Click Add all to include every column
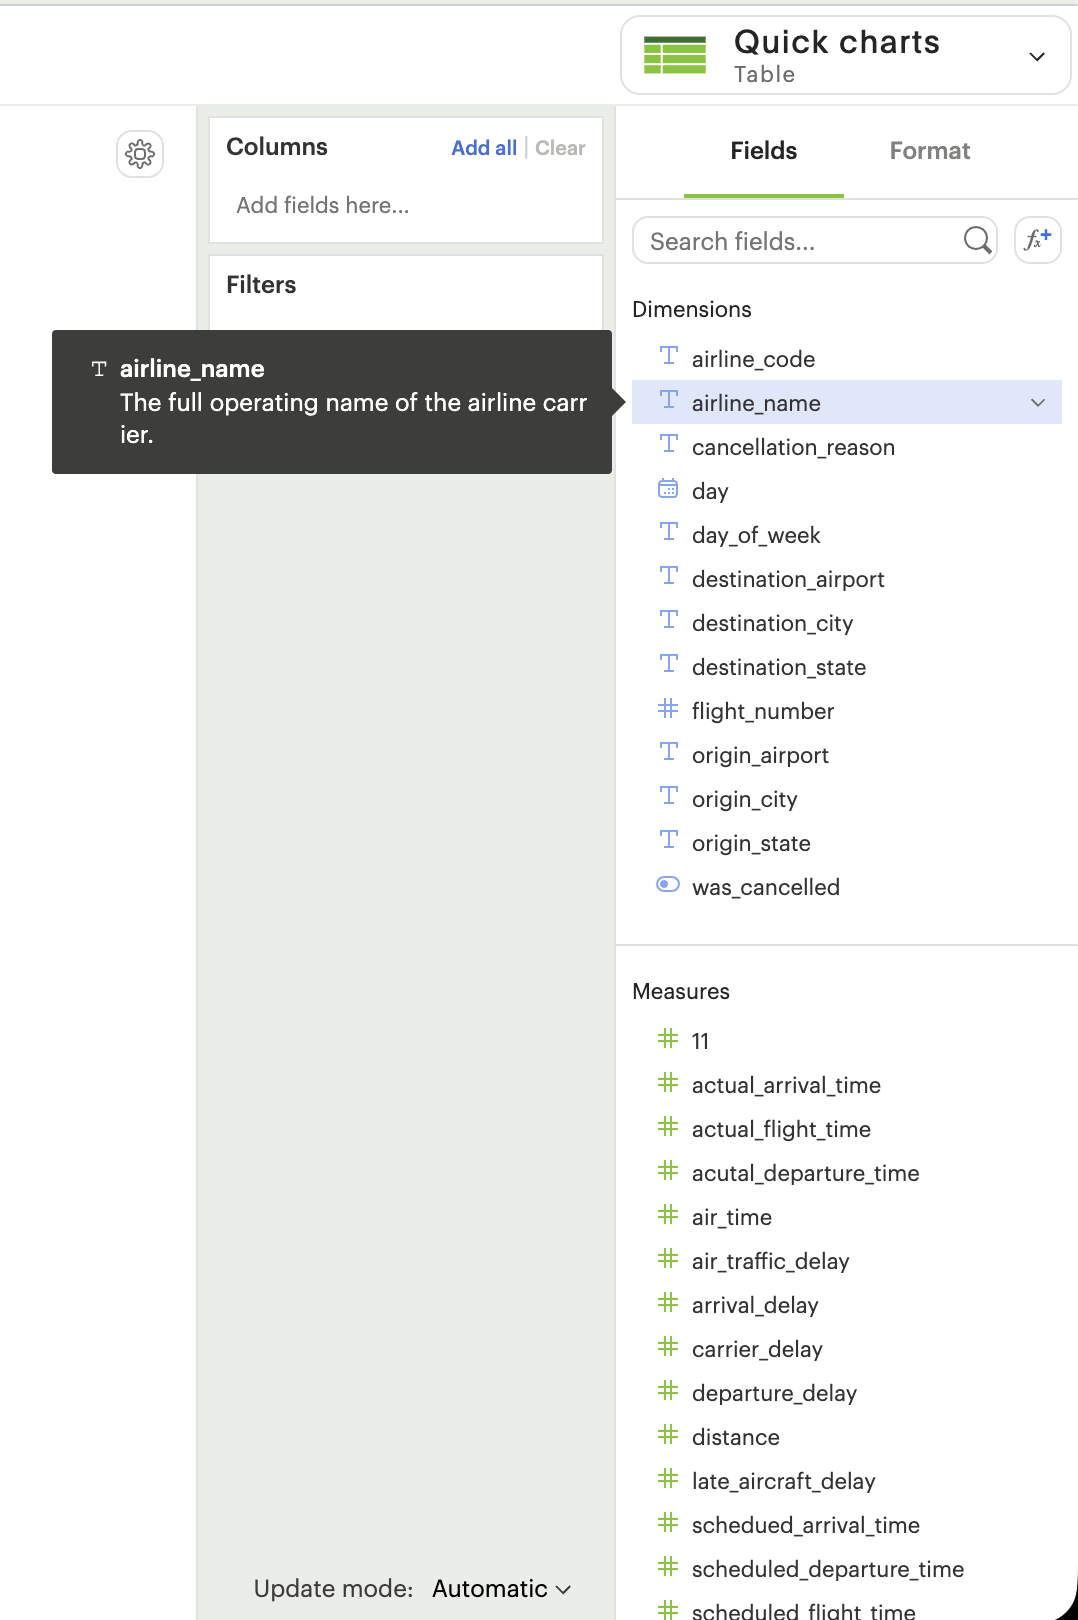The height and width of the screenshot is (1620, 1078). (484, 147)
